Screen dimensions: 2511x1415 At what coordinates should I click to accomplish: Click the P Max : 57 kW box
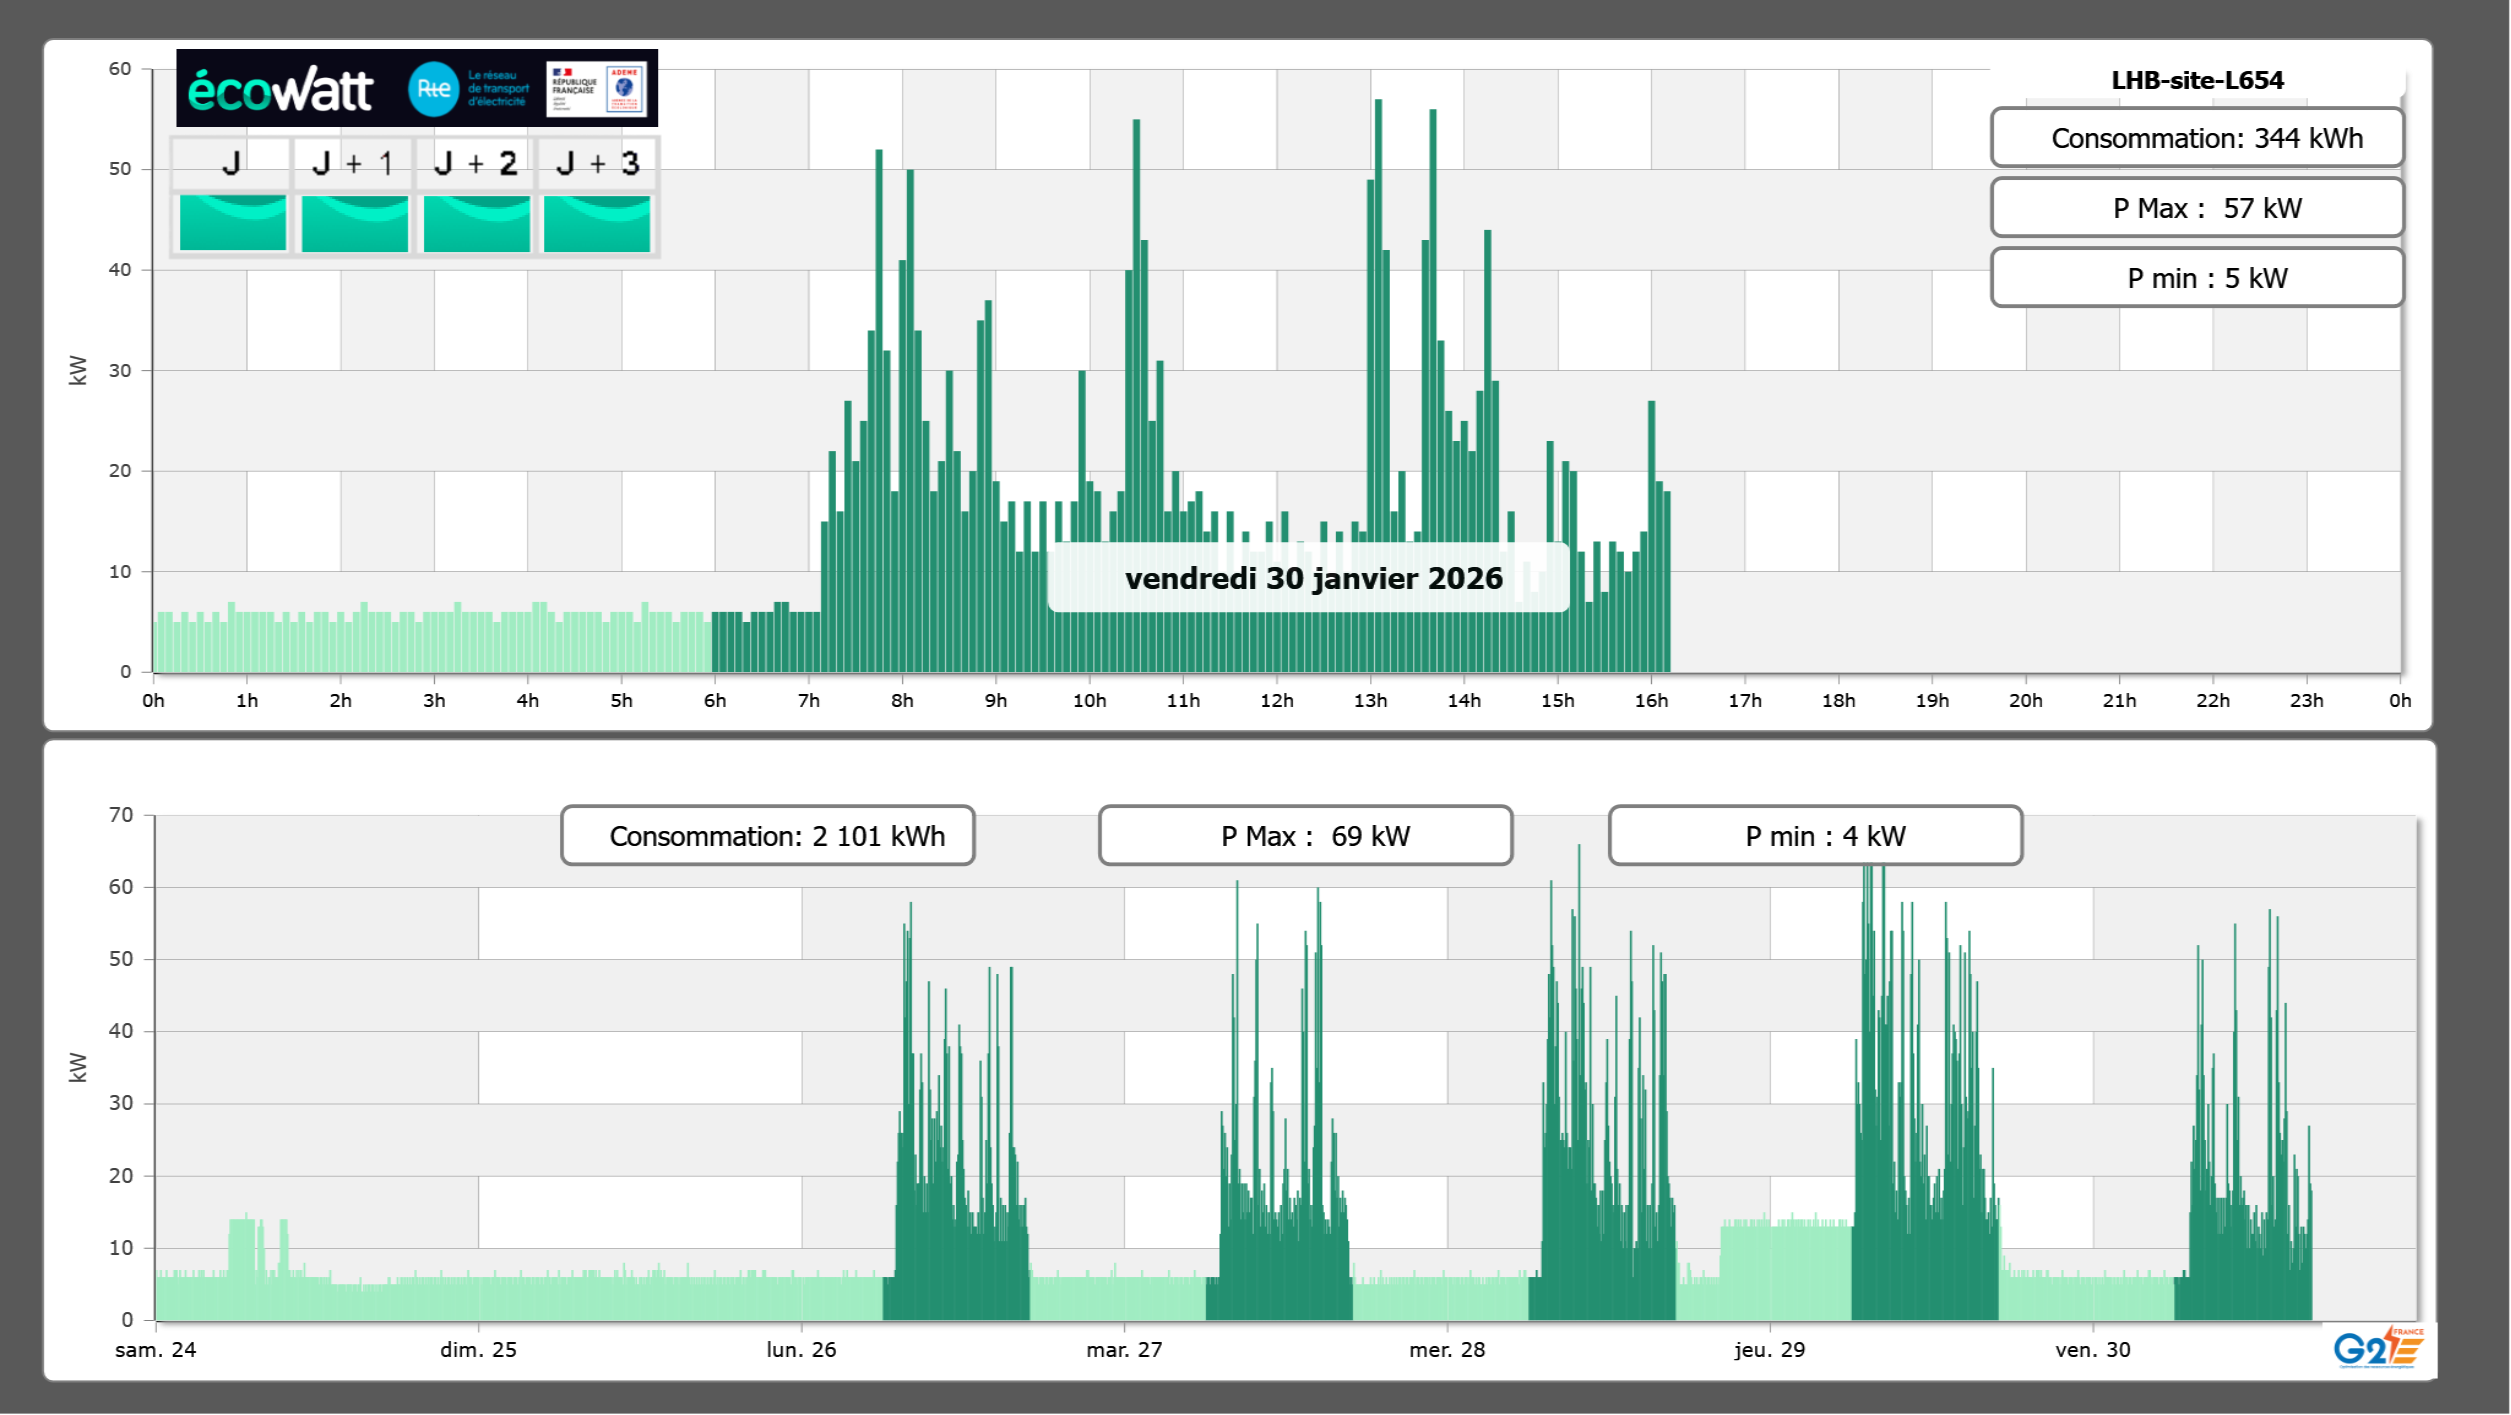[2196, 208]
